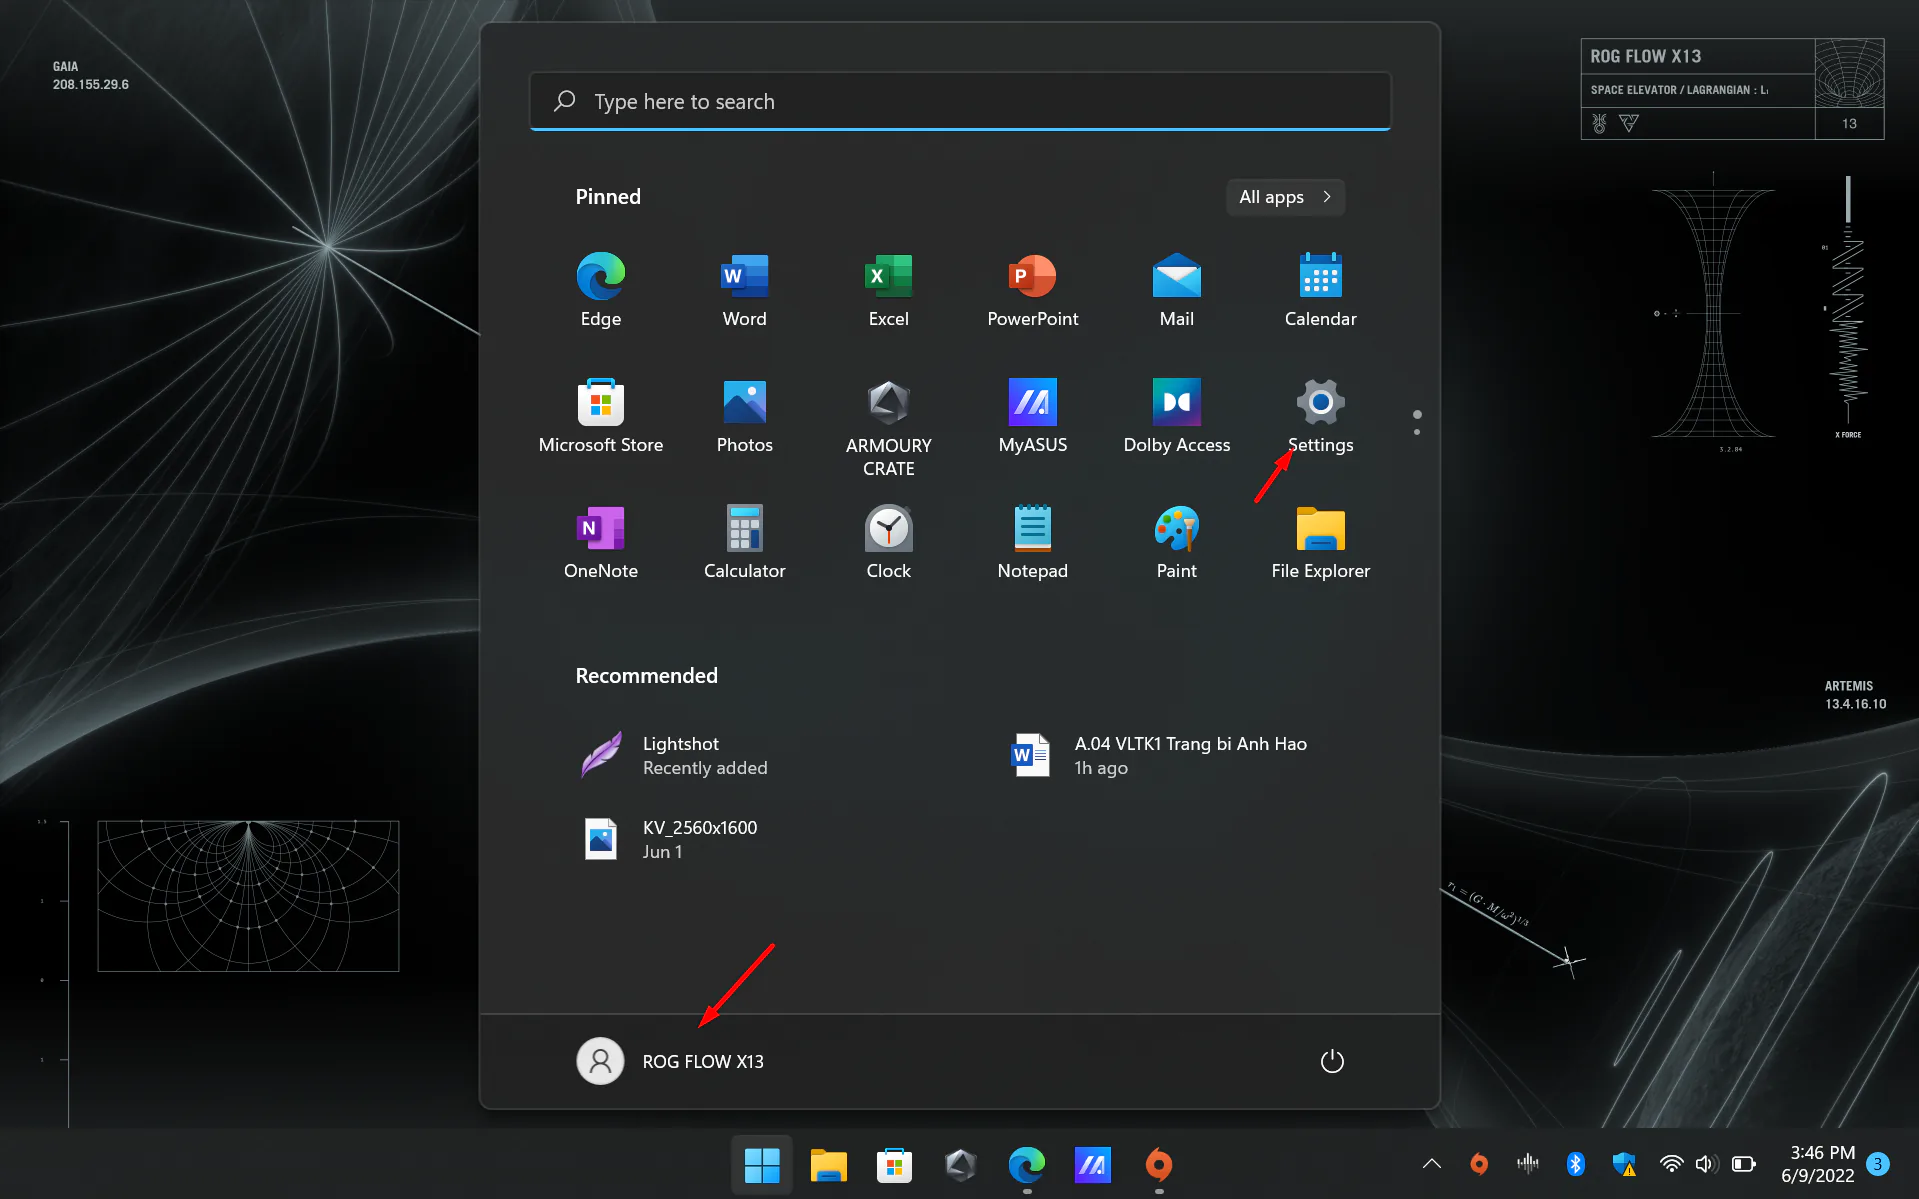Launch the Photos app
The image size is (1919, 1199).
click(744, 416)
